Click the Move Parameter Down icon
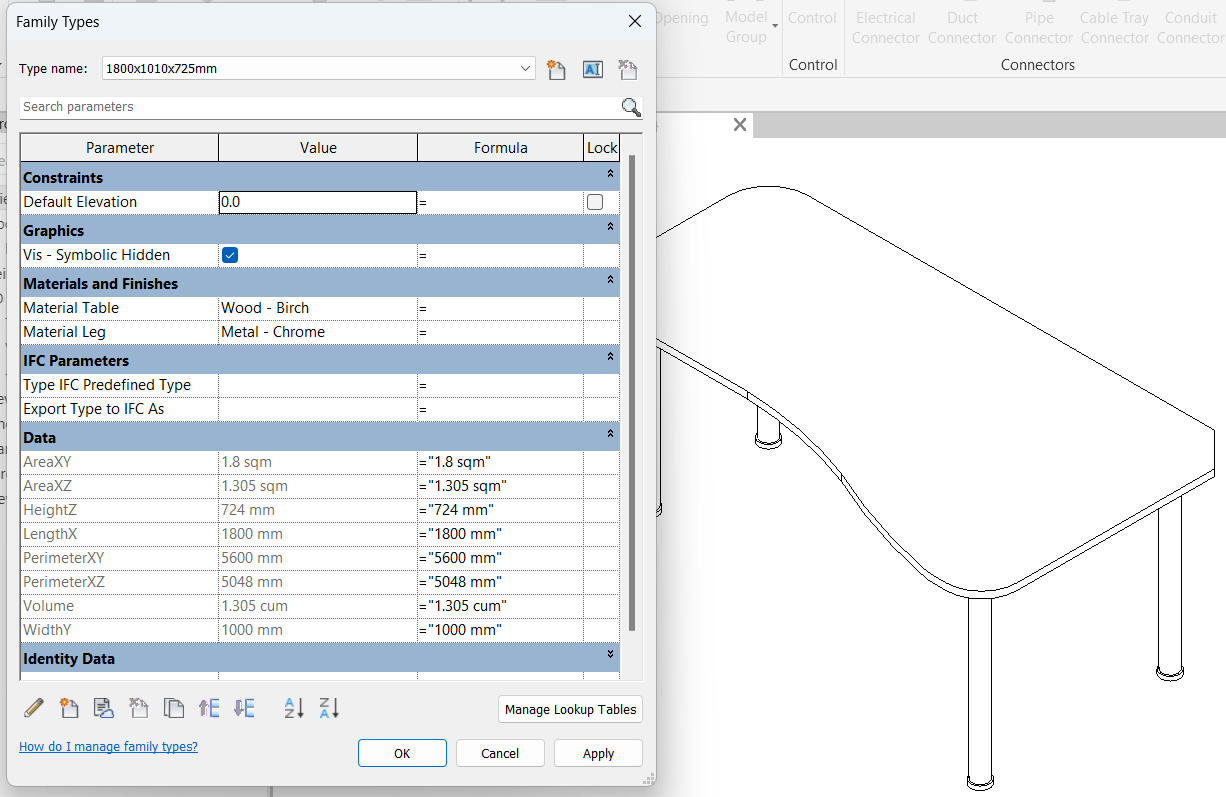The height and width of the screenshot is (797, 1226). pyautogui.click(x=244, y=708)
